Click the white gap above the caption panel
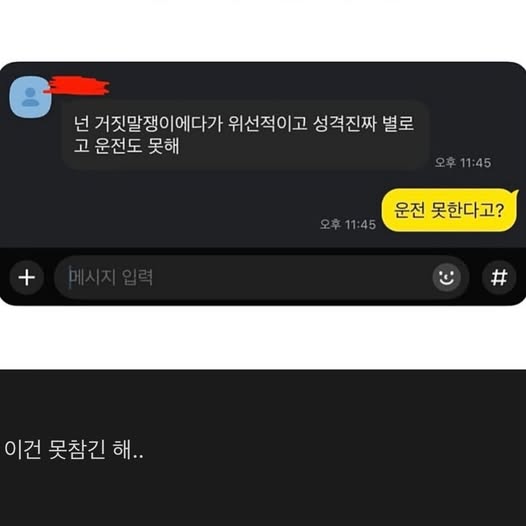This screenshot has width=526, height=526. 263,337
